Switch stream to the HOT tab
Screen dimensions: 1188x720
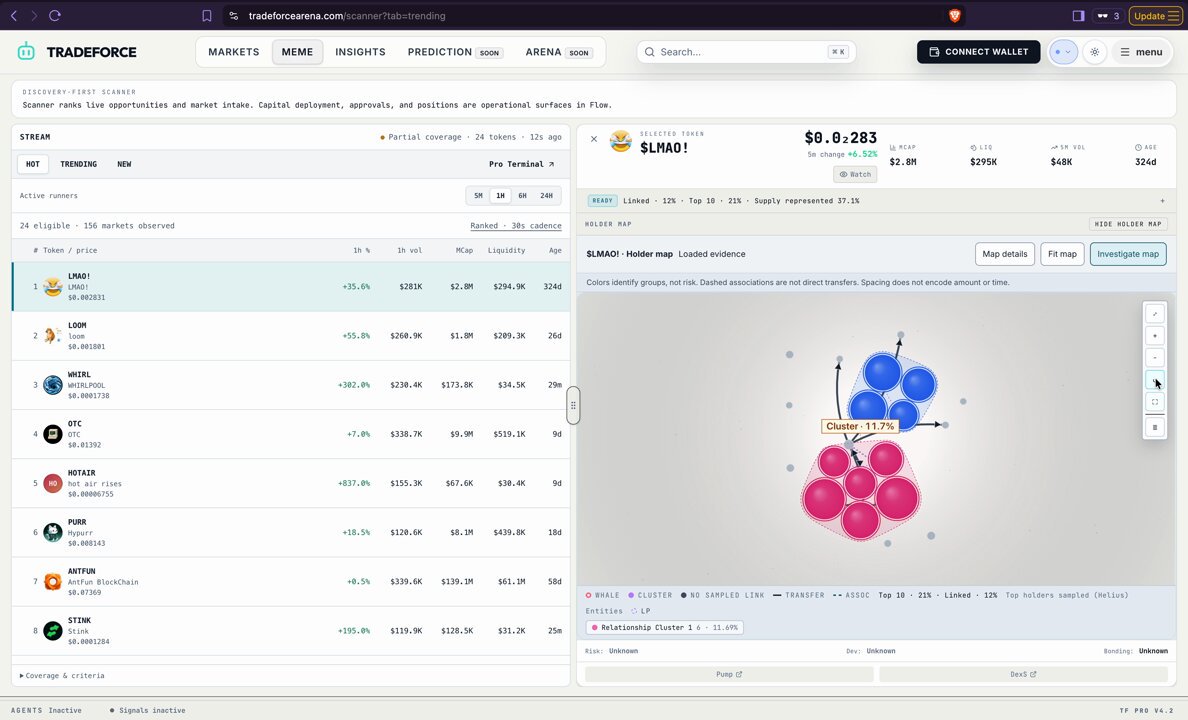33,164
